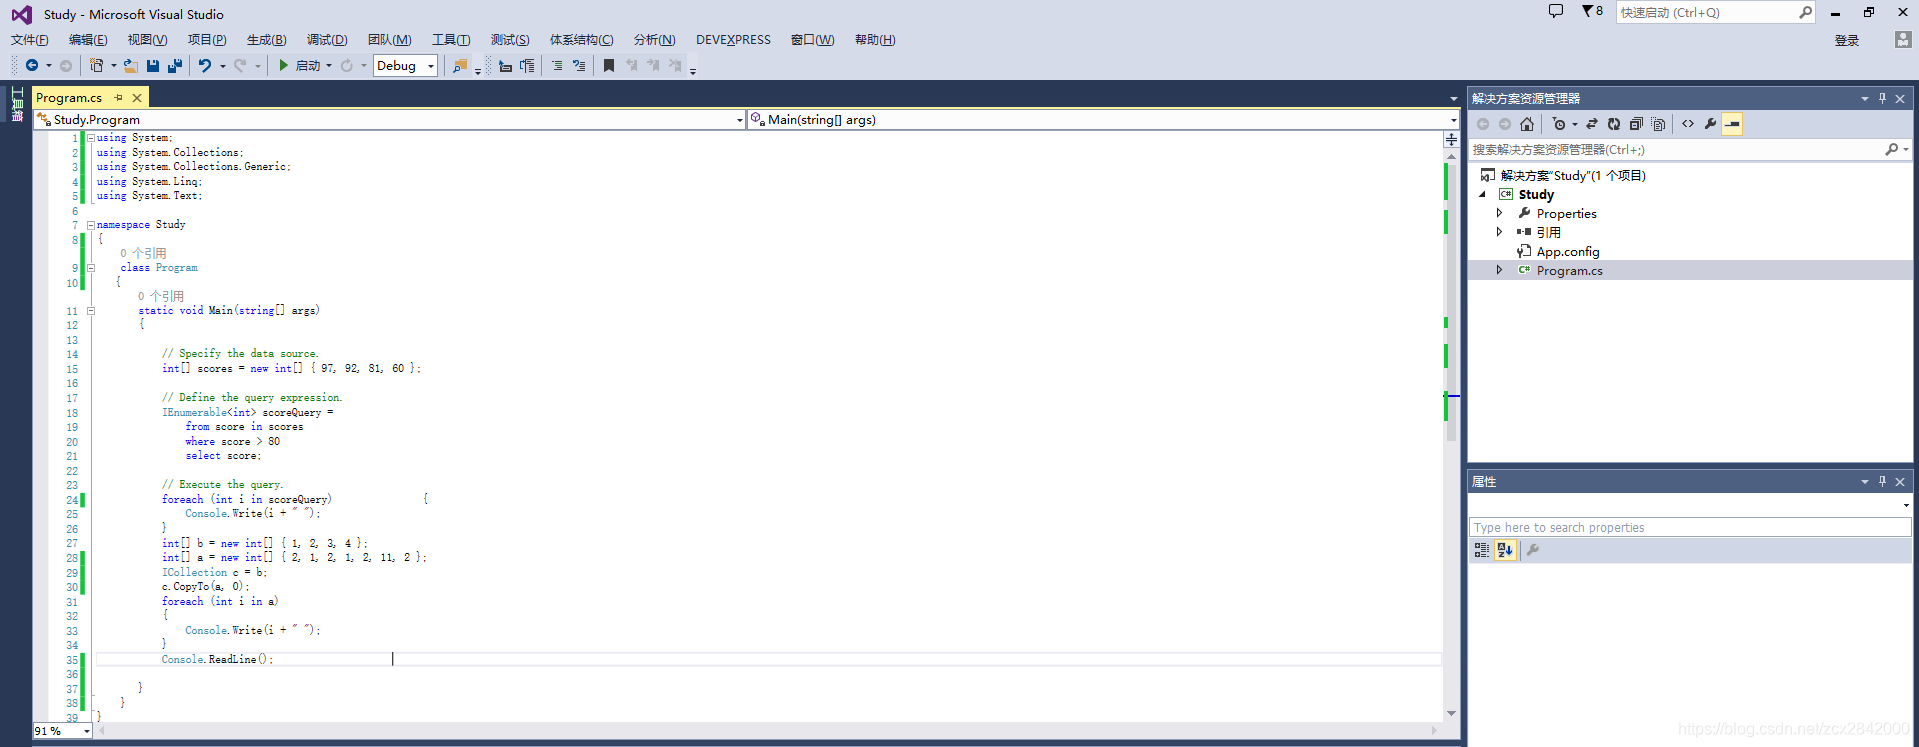Click the Find in Files icon
Viewport: 1919px width, 747px height.
click(x=460, y=66)
